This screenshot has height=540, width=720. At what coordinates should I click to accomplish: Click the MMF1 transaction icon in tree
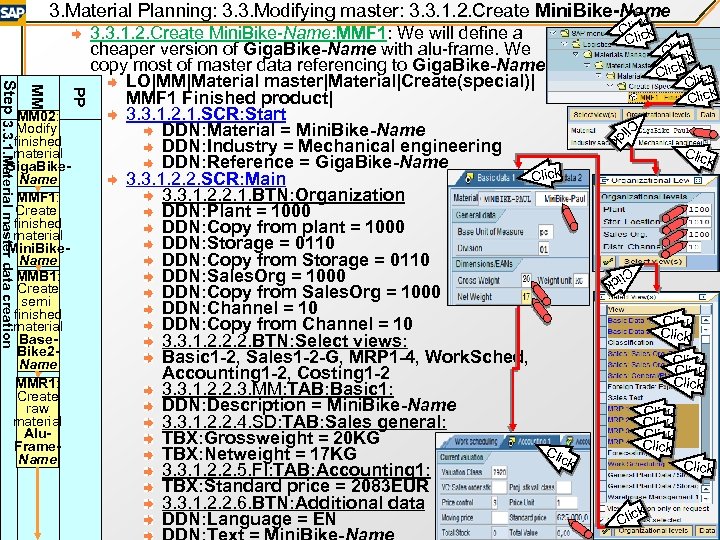point(633,97)
